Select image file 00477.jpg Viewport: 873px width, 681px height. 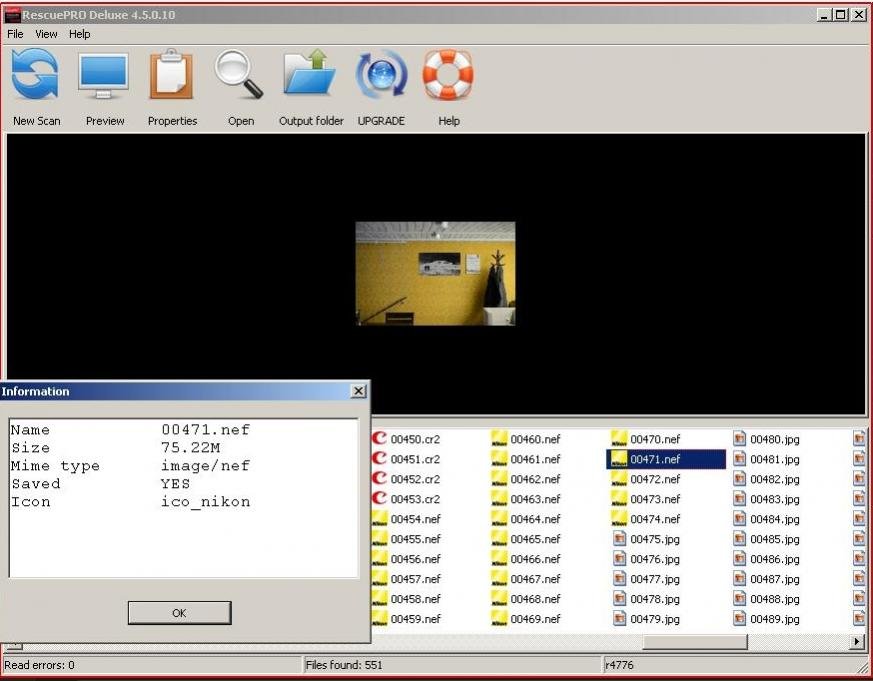(x=654, y=579)
